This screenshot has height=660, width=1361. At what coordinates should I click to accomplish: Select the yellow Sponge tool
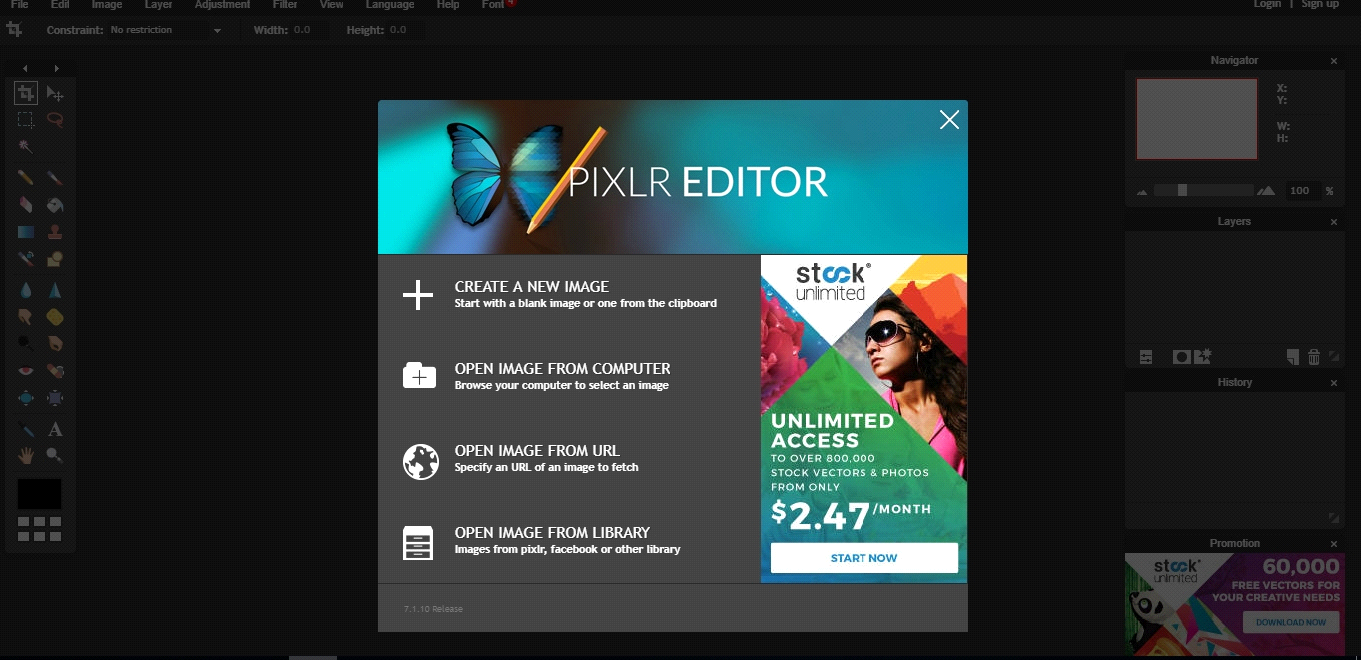pyautogui.click(x=55, y=317)
